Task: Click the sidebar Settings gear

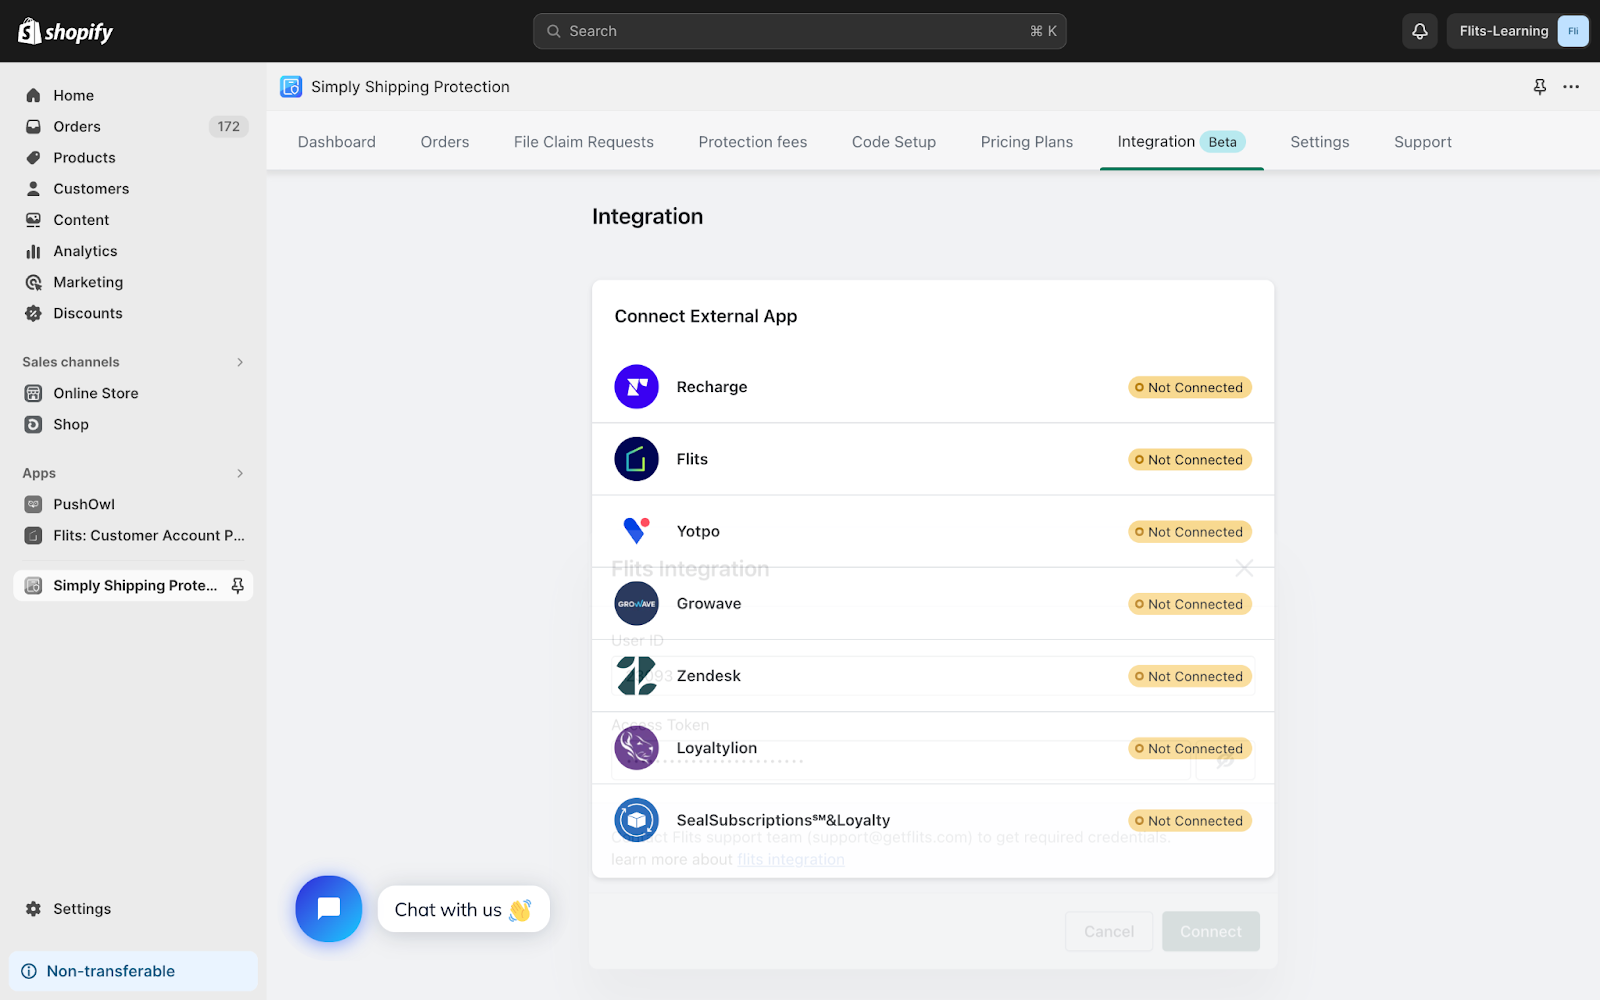Action: [33, 909]
